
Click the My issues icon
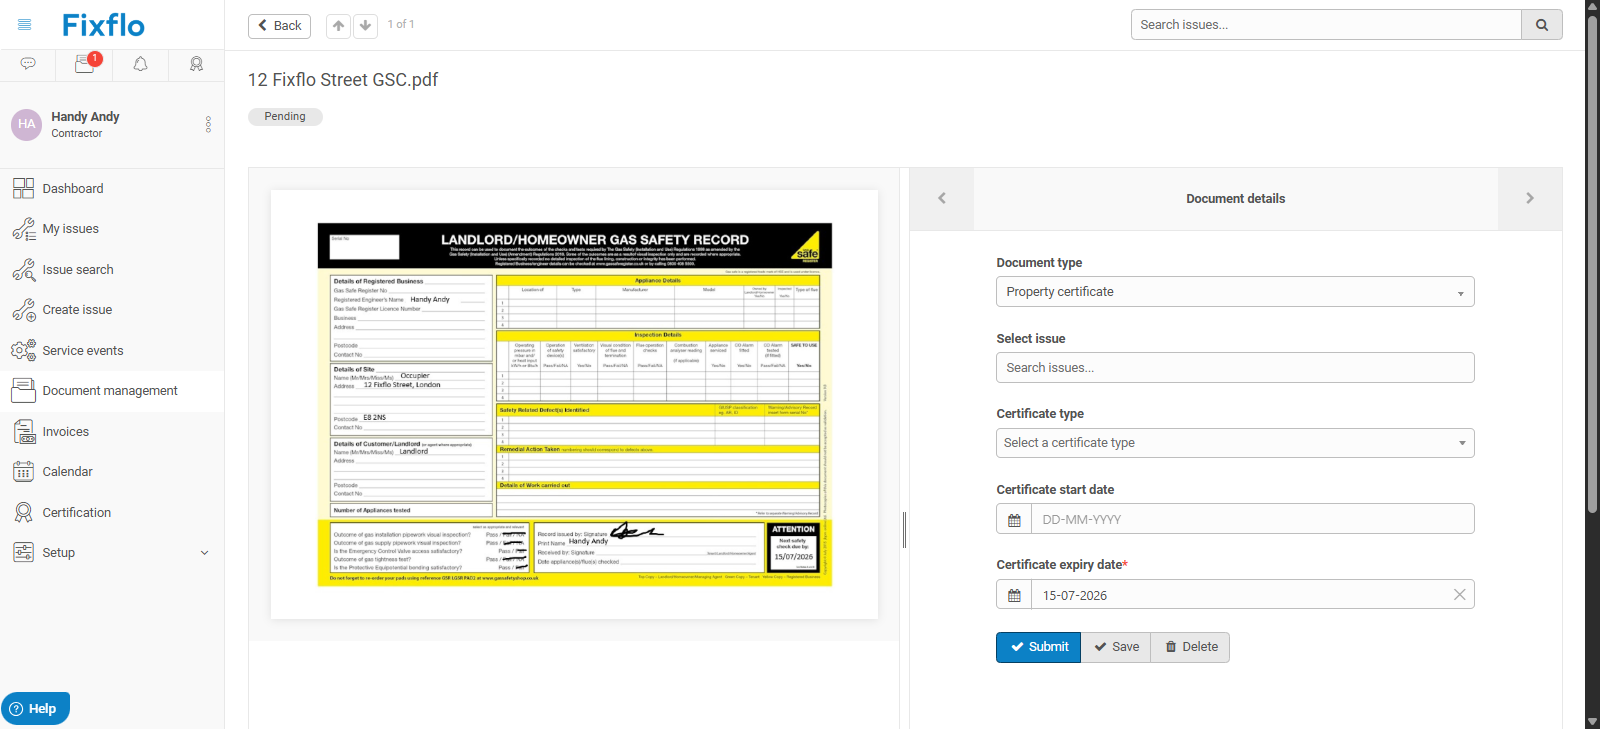pyautogui.click(x=24, y=229)
